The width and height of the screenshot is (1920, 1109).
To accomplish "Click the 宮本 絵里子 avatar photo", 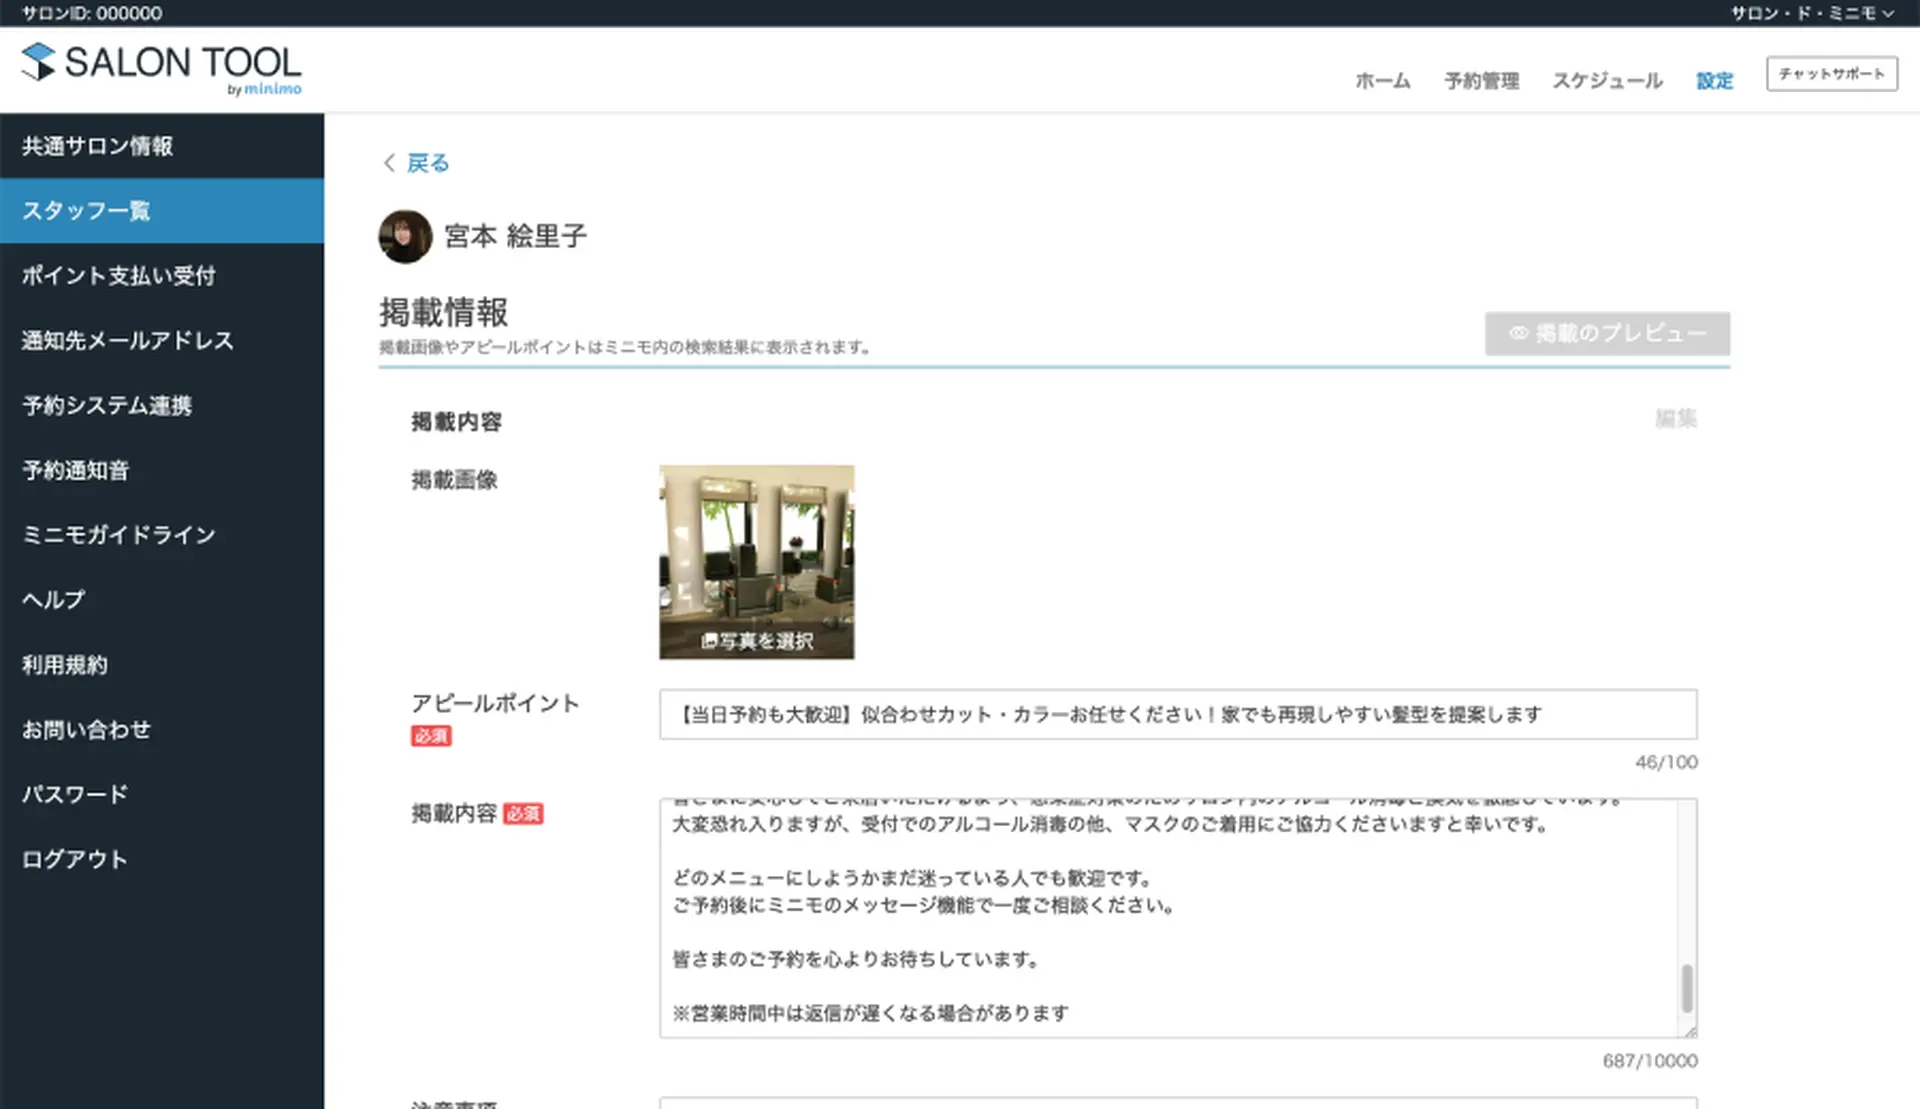I will pyautogui.click(x=404, y=236).
